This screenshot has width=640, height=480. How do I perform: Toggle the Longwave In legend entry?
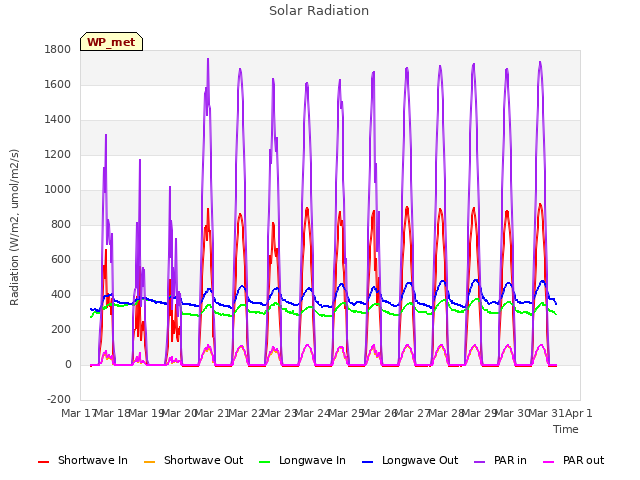[302, 460]
